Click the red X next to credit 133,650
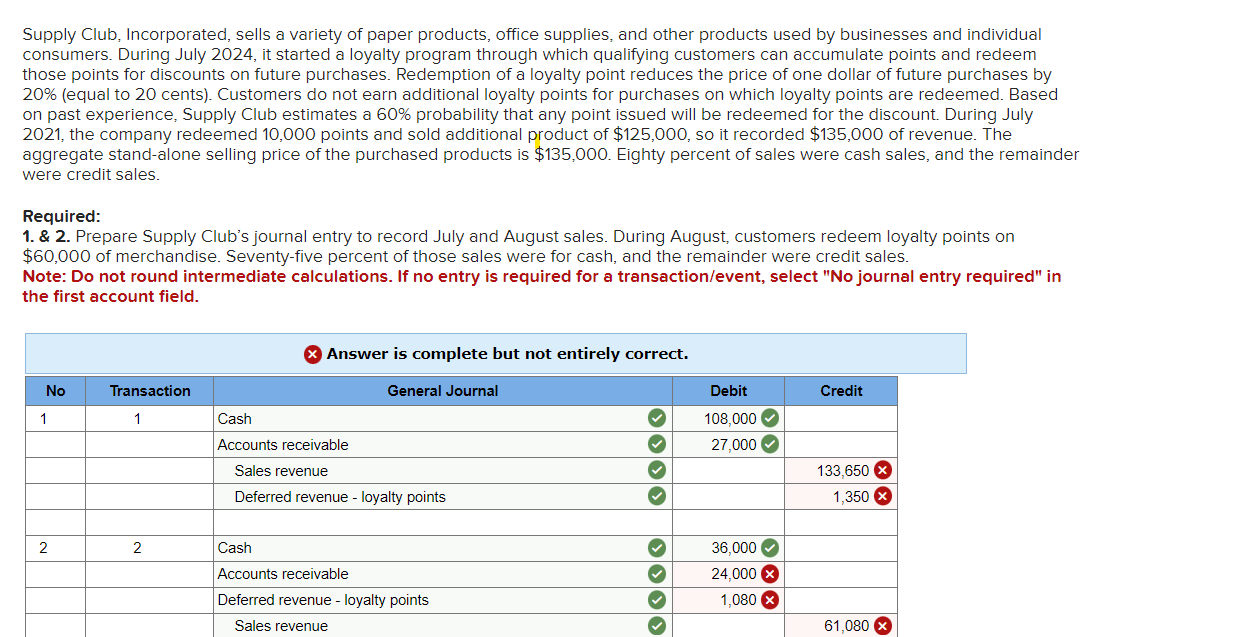The image size is (1240, 637). [x=883, y=470]
